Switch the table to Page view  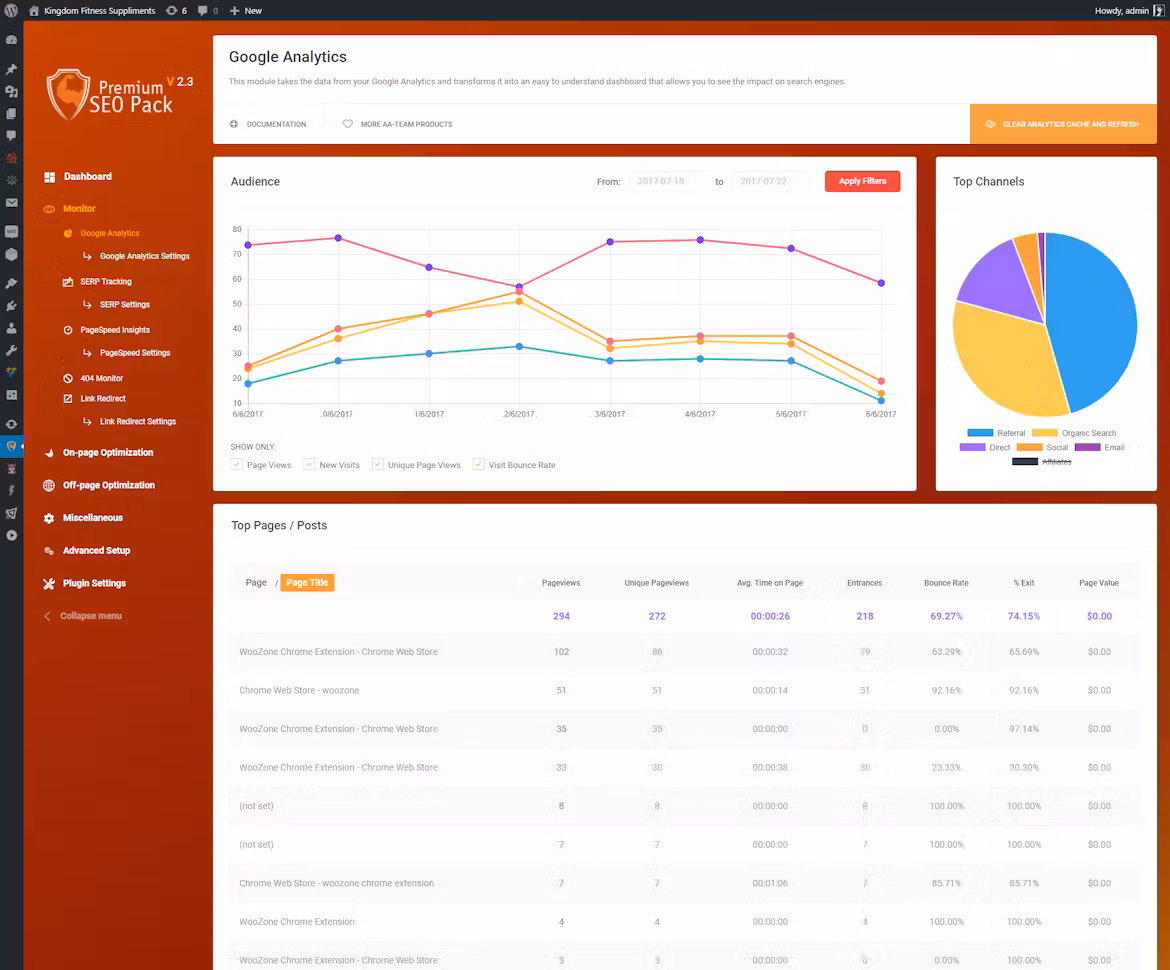coord(256,583)
